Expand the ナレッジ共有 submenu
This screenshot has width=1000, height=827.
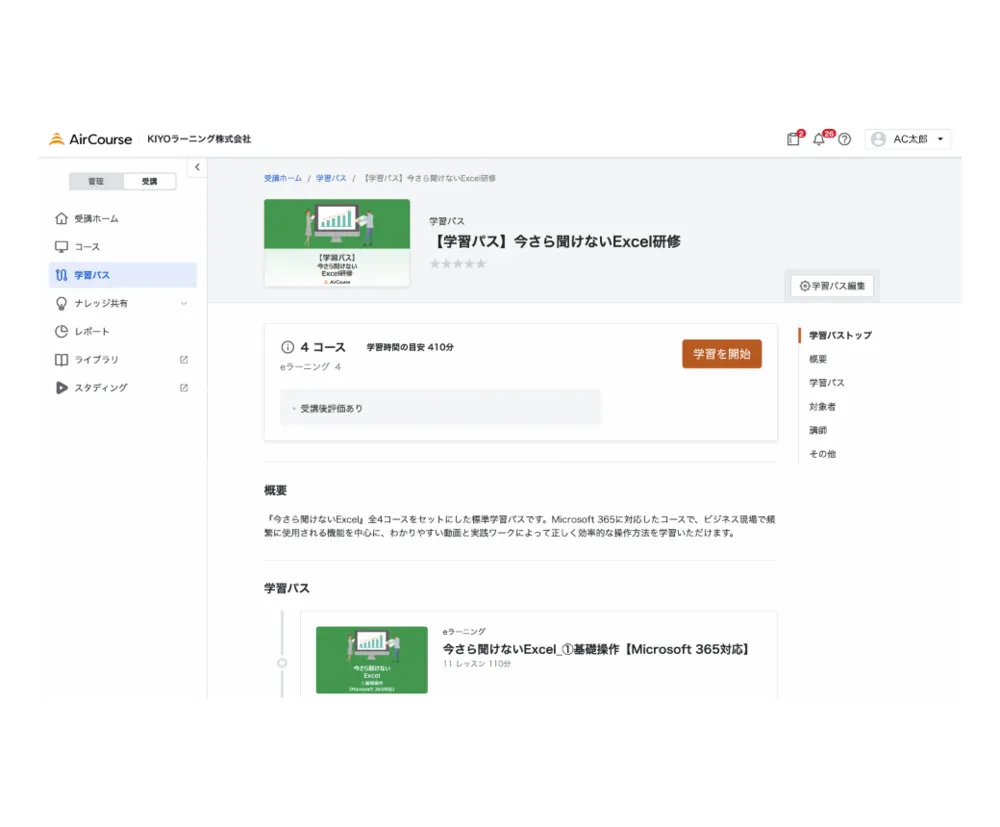point(183,303)
